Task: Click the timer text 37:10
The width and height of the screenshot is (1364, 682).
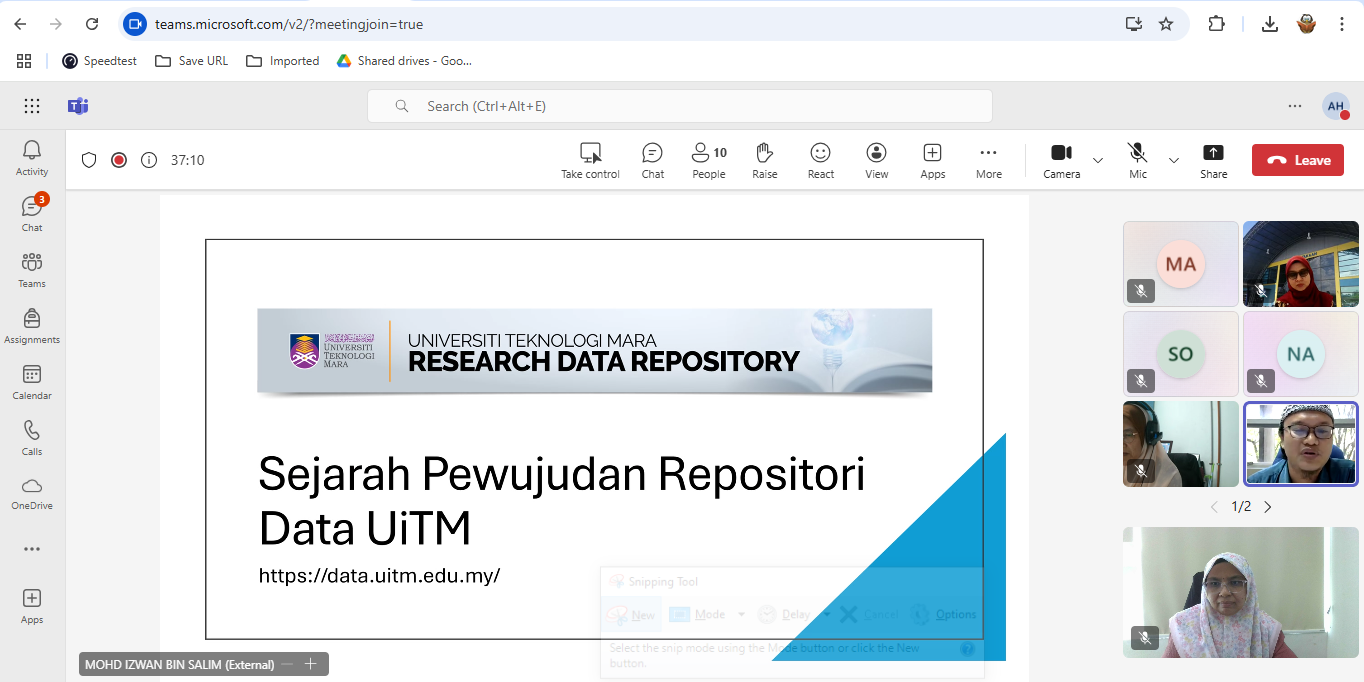Action: [188, 160]
